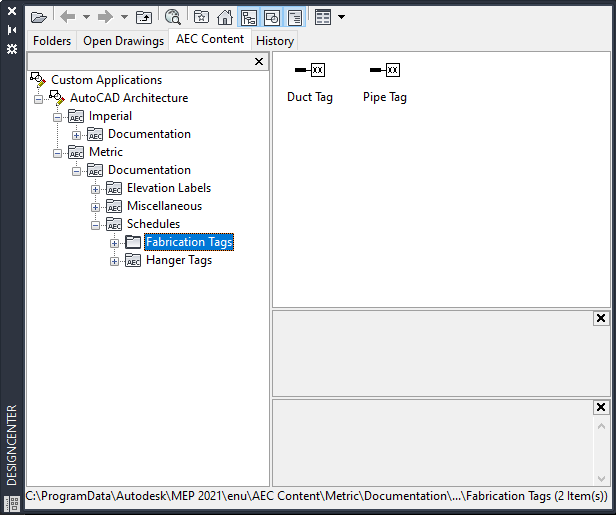
Task: Go back with the Back arrow
Action: point(68,17)
